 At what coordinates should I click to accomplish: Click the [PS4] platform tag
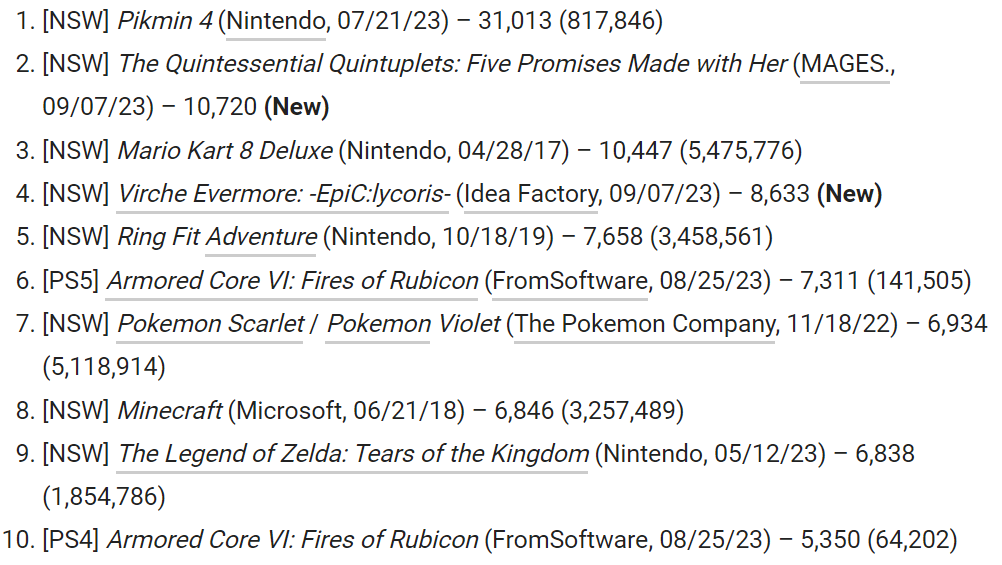(x=70, y=540)
